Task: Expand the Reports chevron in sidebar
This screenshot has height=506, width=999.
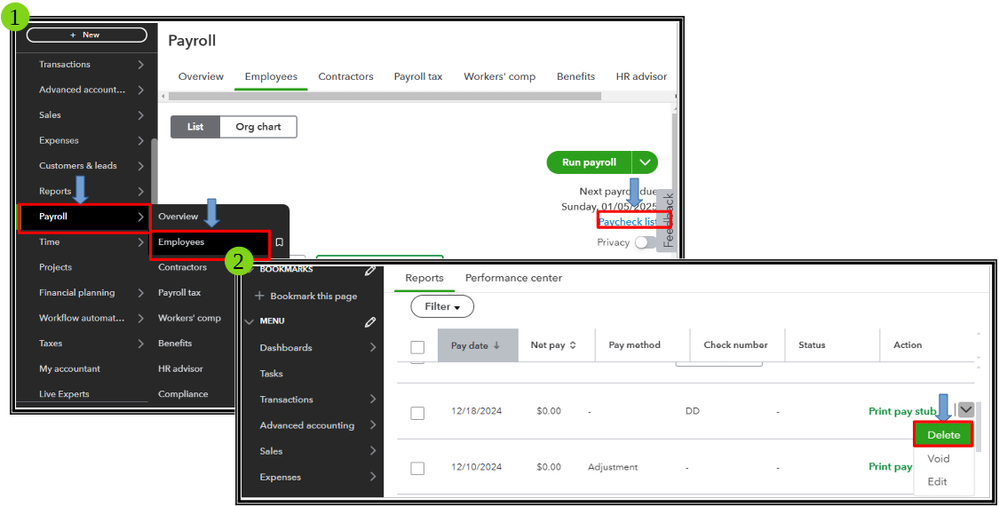Action: [x=141, y=191]
